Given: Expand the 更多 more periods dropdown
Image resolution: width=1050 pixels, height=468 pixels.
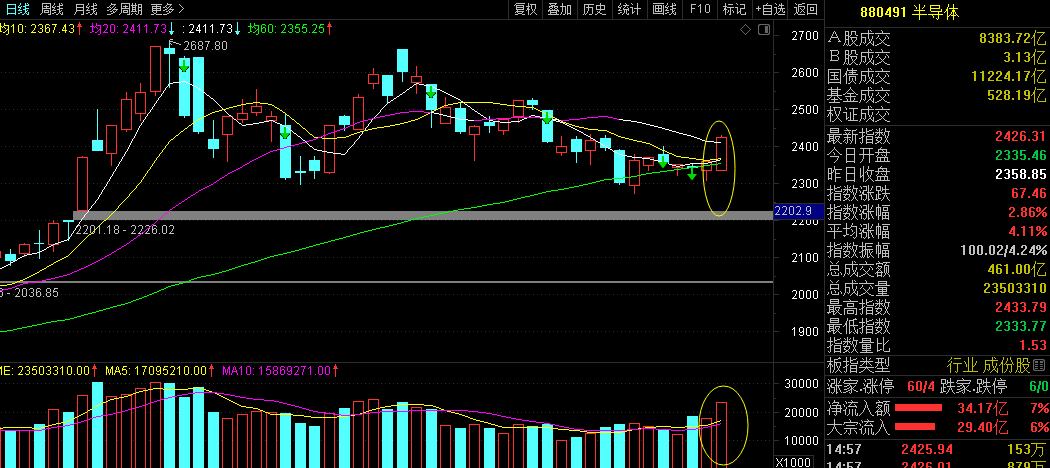Looking at the screenshot, I should pos(167,9).
